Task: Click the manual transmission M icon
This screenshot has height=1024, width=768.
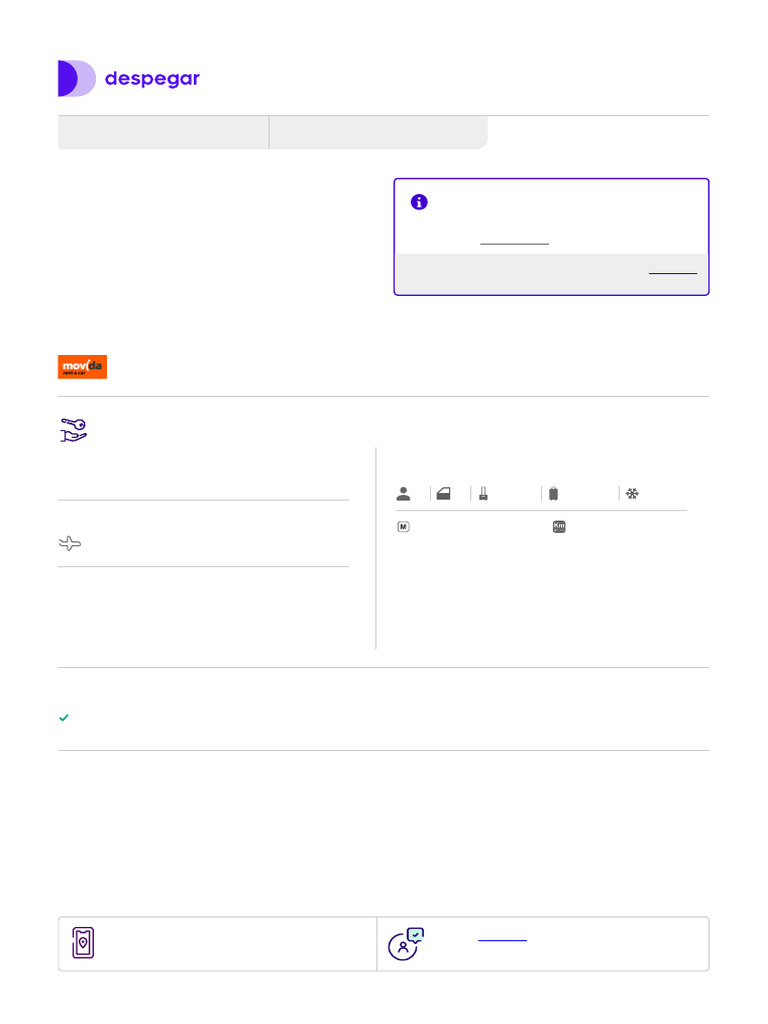Action: pos(403,527)
